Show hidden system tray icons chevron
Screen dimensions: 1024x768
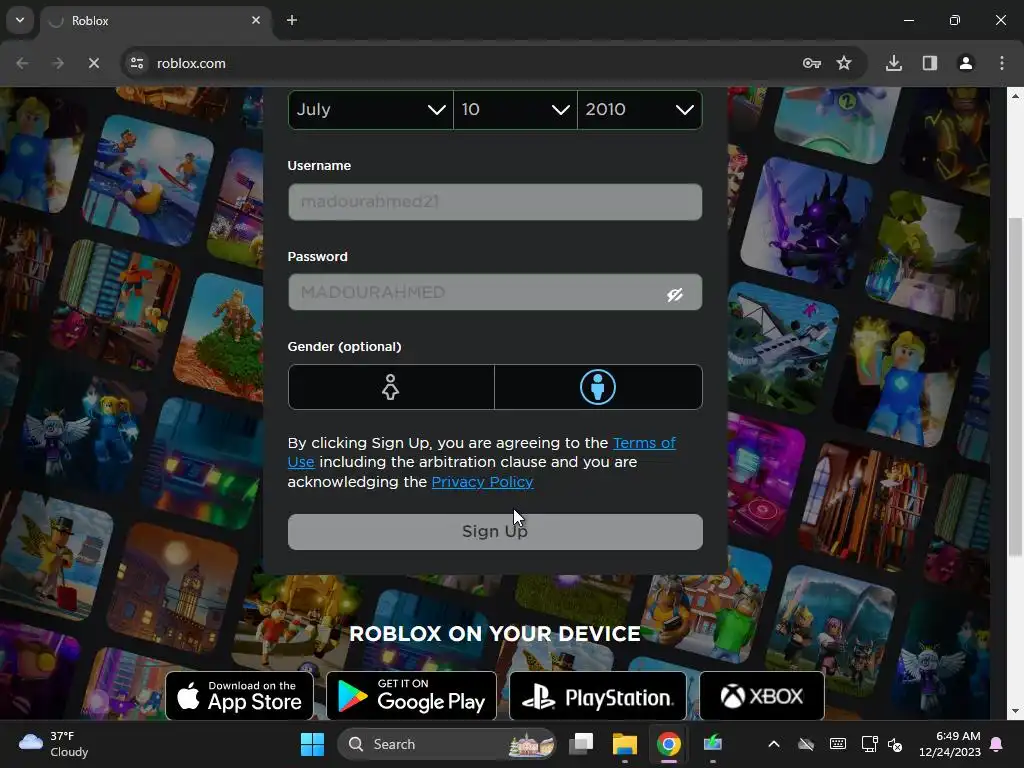pos(774,744)
